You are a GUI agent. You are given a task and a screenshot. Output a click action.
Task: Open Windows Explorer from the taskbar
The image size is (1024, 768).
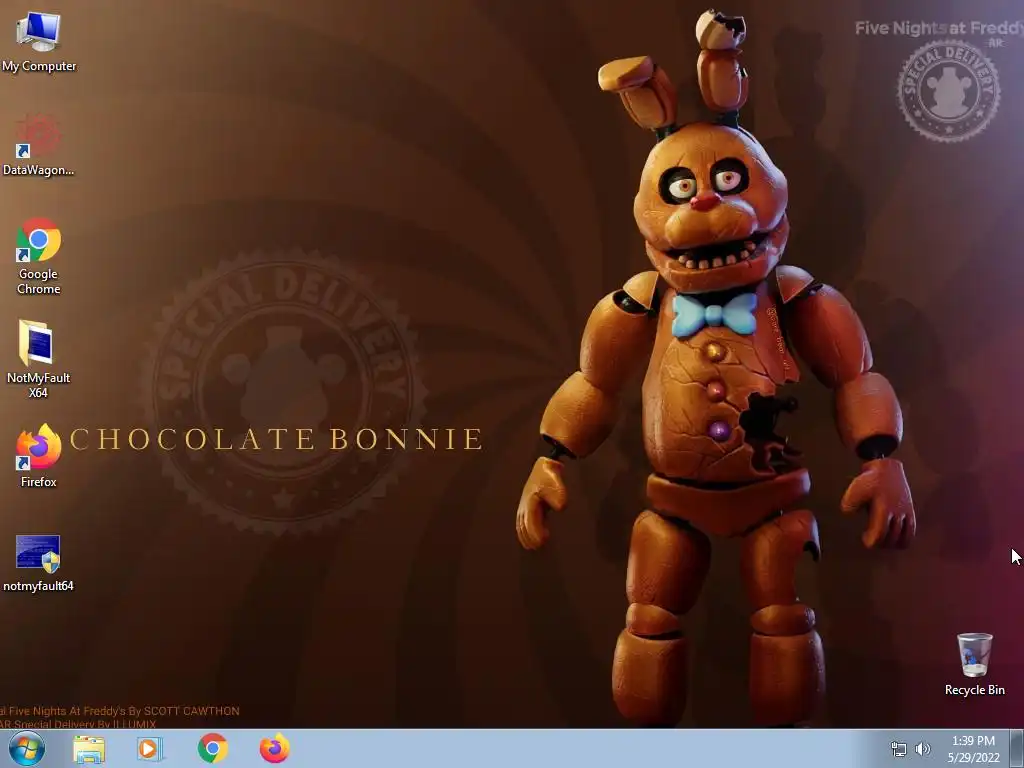(89, 749)
